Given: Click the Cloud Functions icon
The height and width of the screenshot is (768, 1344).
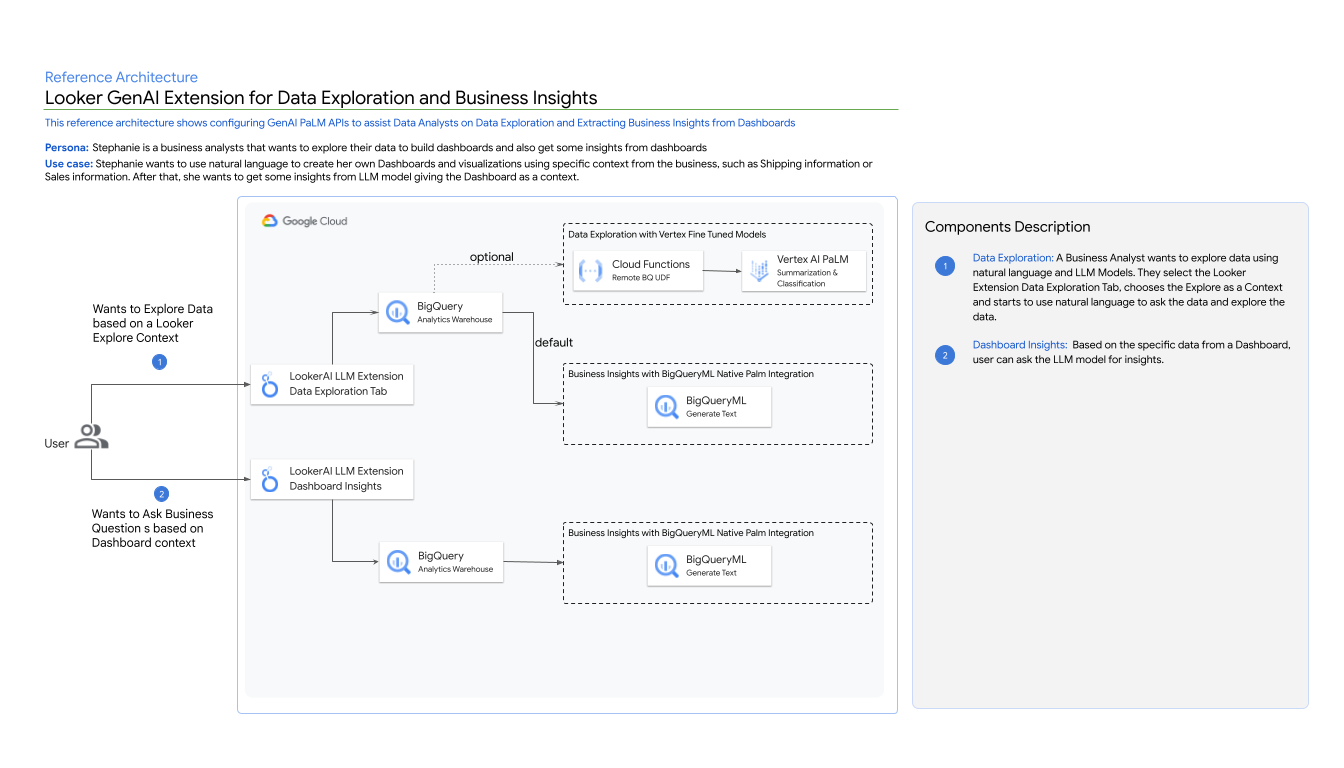Looking at the screenshot, I should 591,270.
